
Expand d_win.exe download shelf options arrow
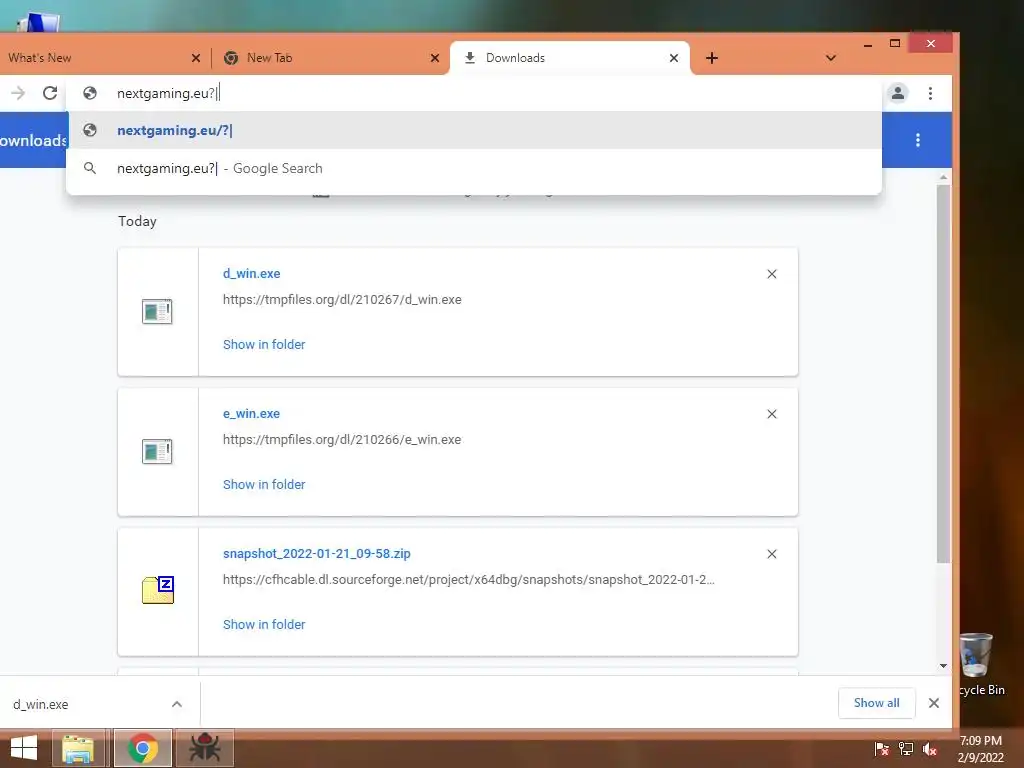177,704
